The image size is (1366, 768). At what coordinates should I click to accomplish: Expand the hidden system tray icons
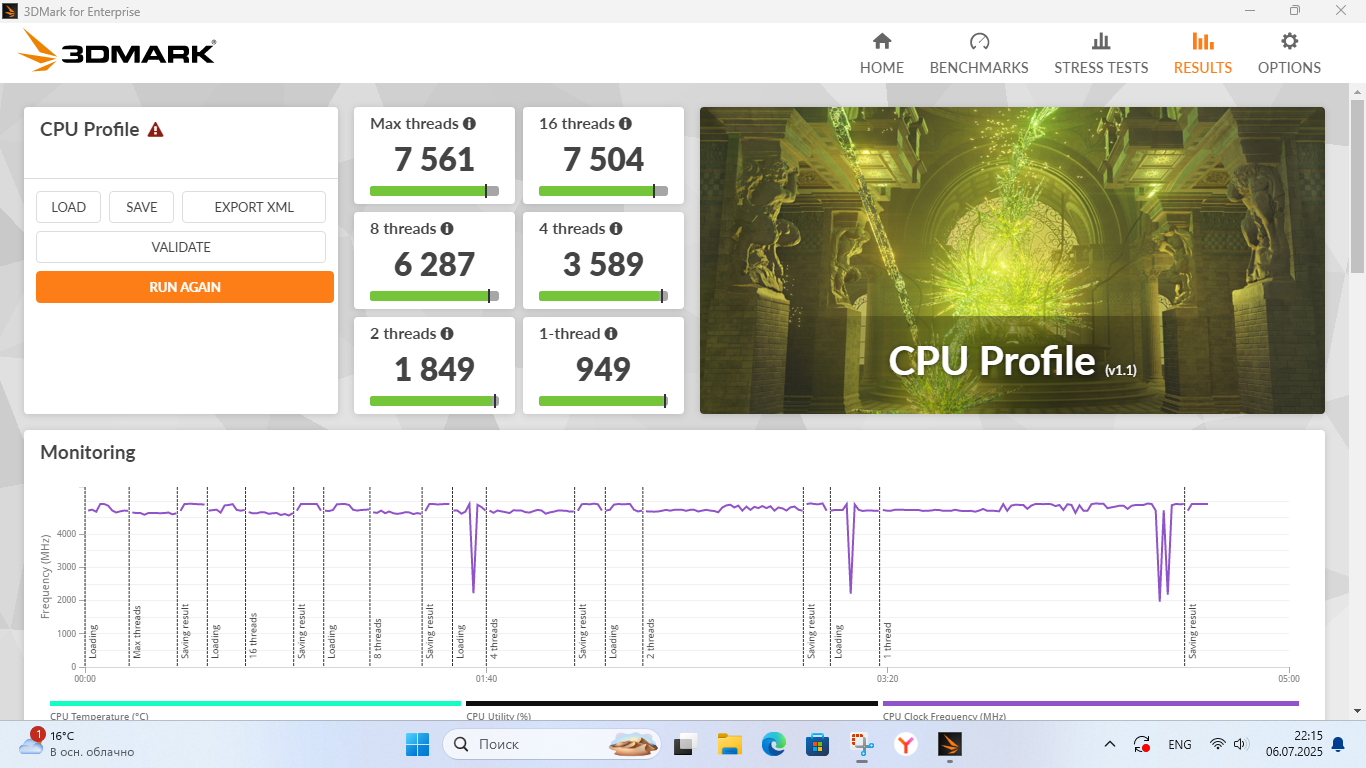(x=1110, y=744)
